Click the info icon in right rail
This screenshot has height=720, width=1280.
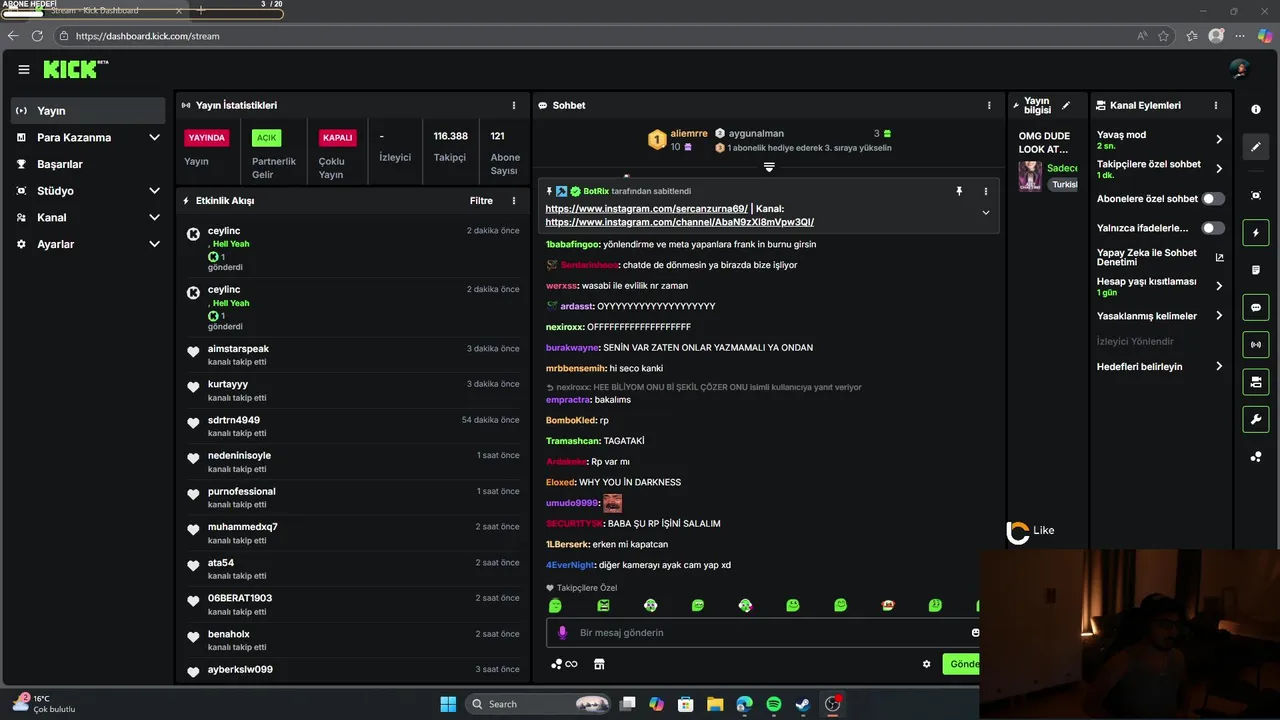point(1256,109)
